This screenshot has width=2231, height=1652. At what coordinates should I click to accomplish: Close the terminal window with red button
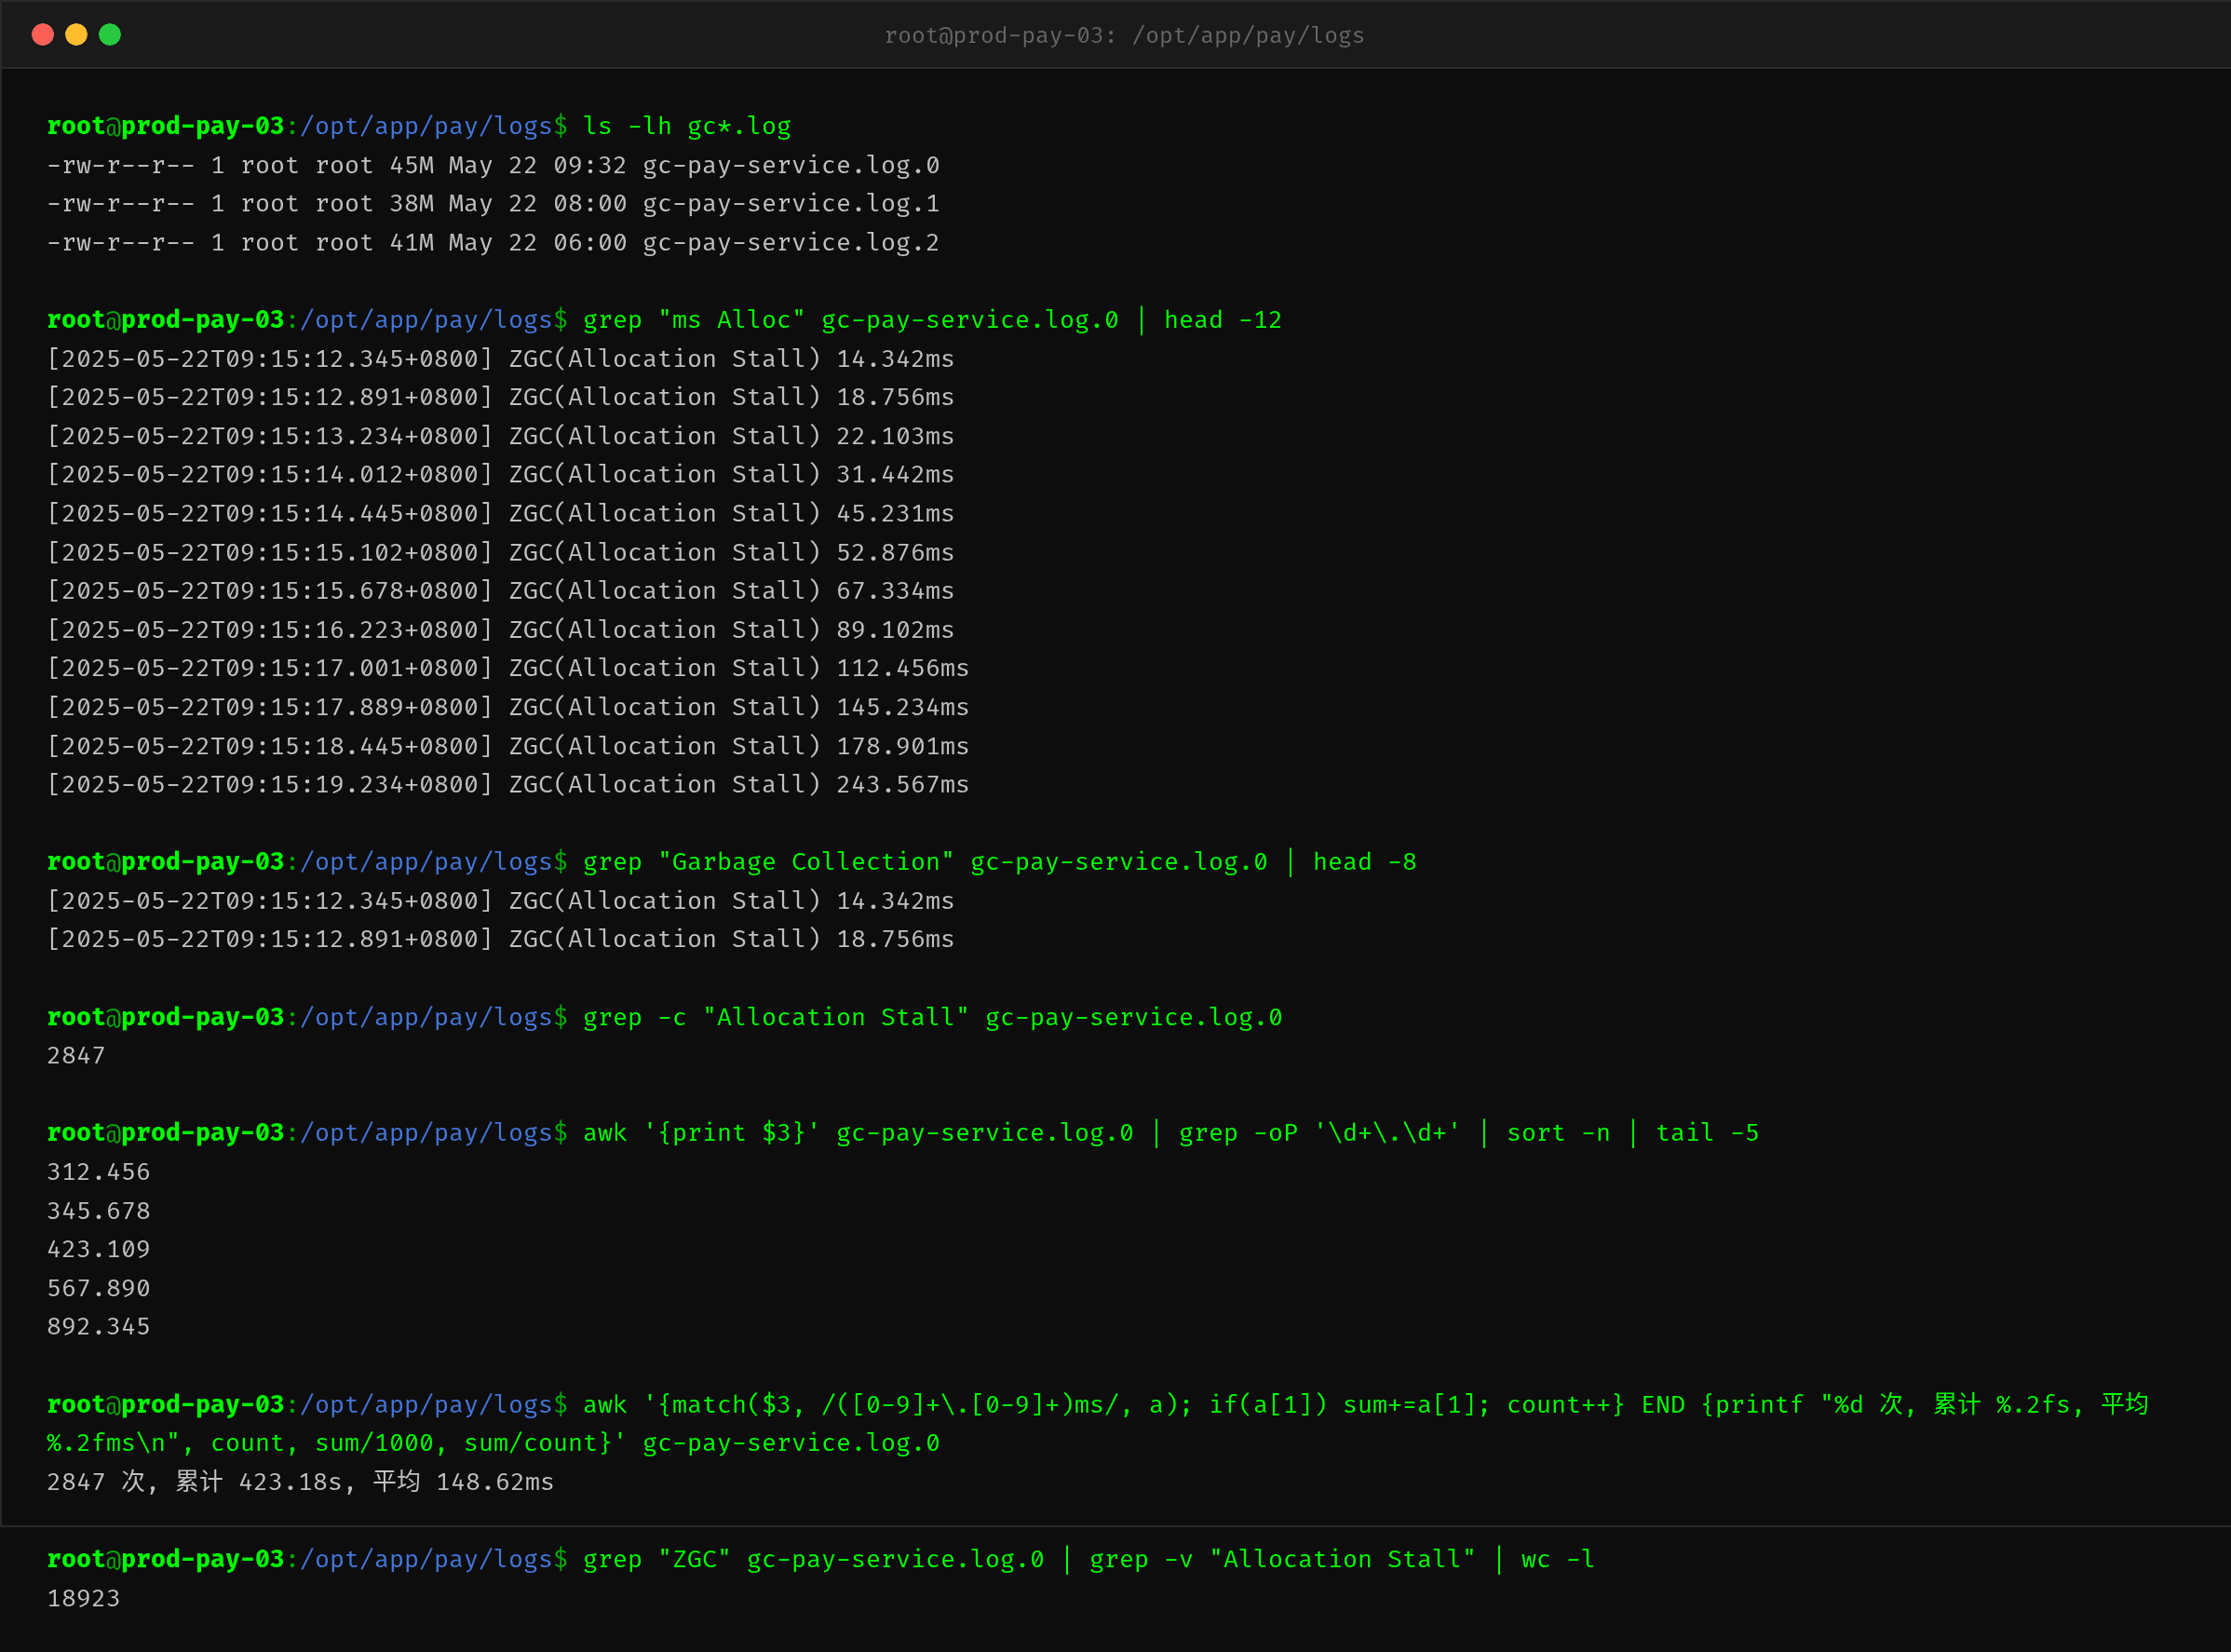[43, 35]
